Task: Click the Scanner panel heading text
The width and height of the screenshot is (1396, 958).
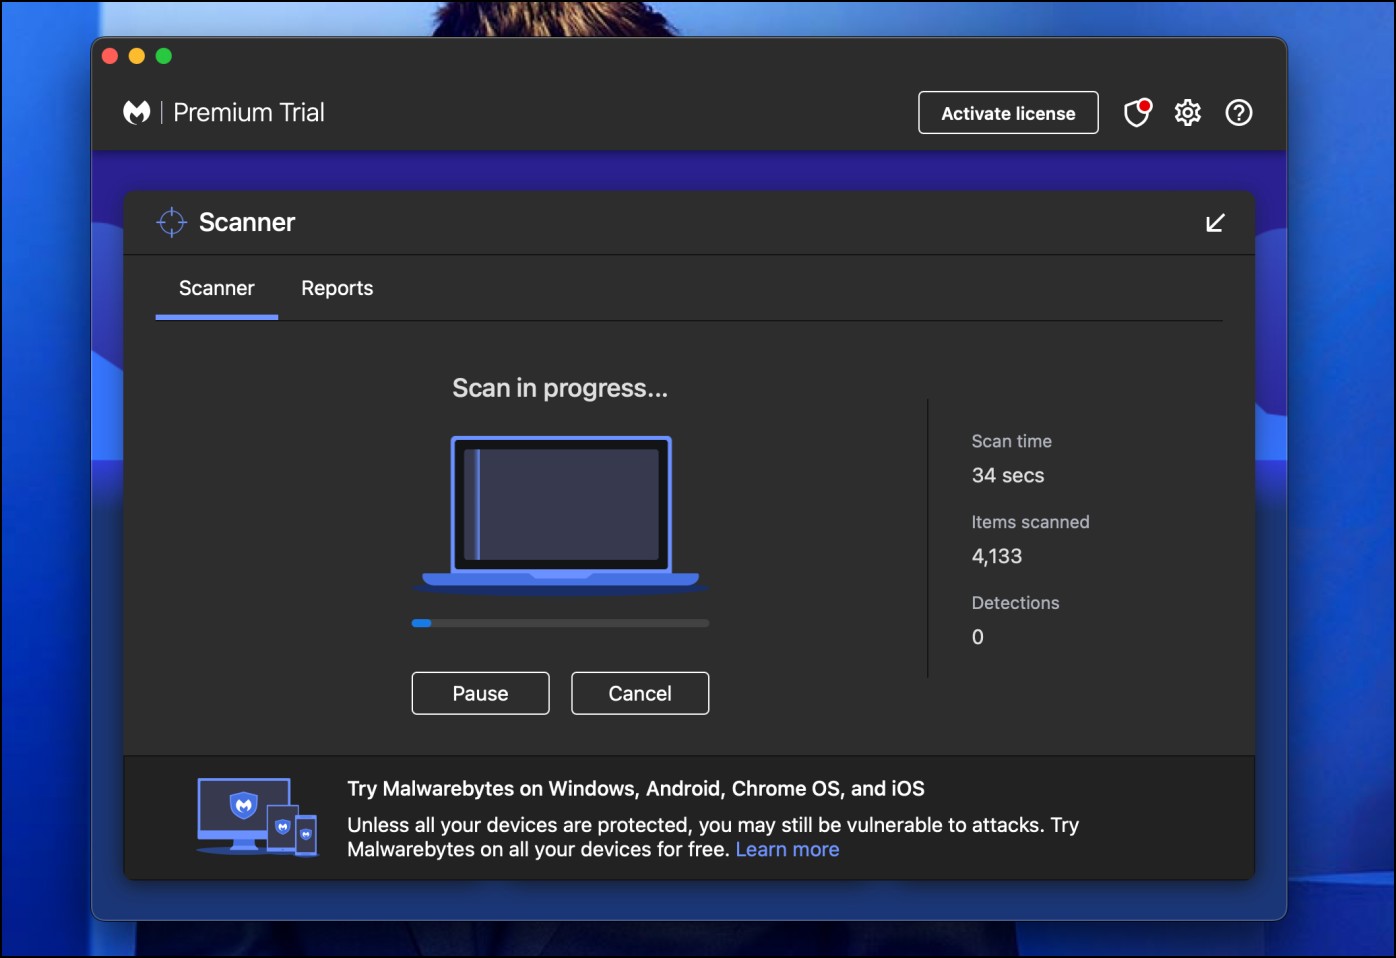Action: (x=247, y=222)
